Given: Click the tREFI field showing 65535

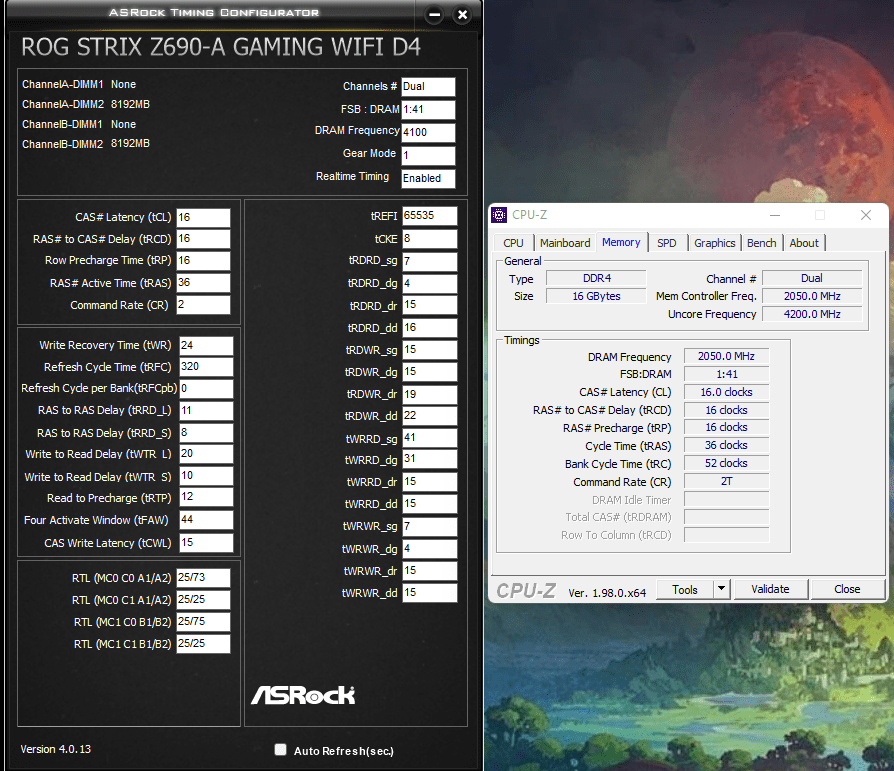Looking at the screenshot, I should [429, 216].
